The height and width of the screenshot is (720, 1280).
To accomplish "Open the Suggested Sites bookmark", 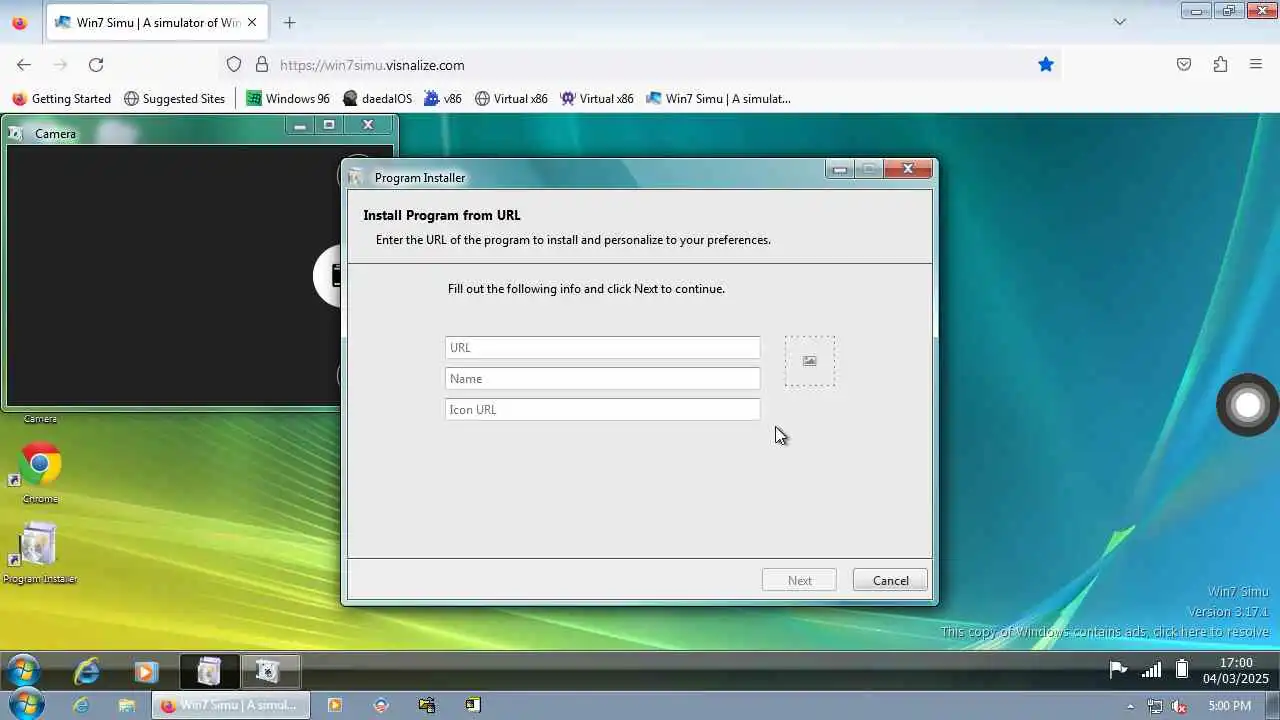I will pyautogui.click(x=174, y=98).
